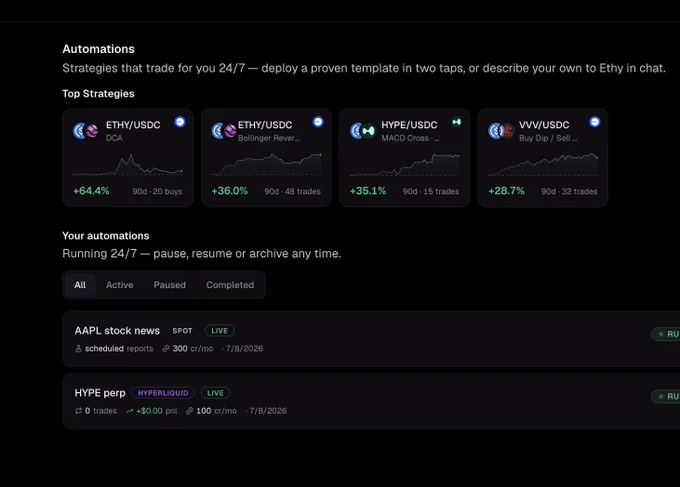Open the AAPL stock news automation
Screen dimensions: 680x487
[x=371, y=339]
